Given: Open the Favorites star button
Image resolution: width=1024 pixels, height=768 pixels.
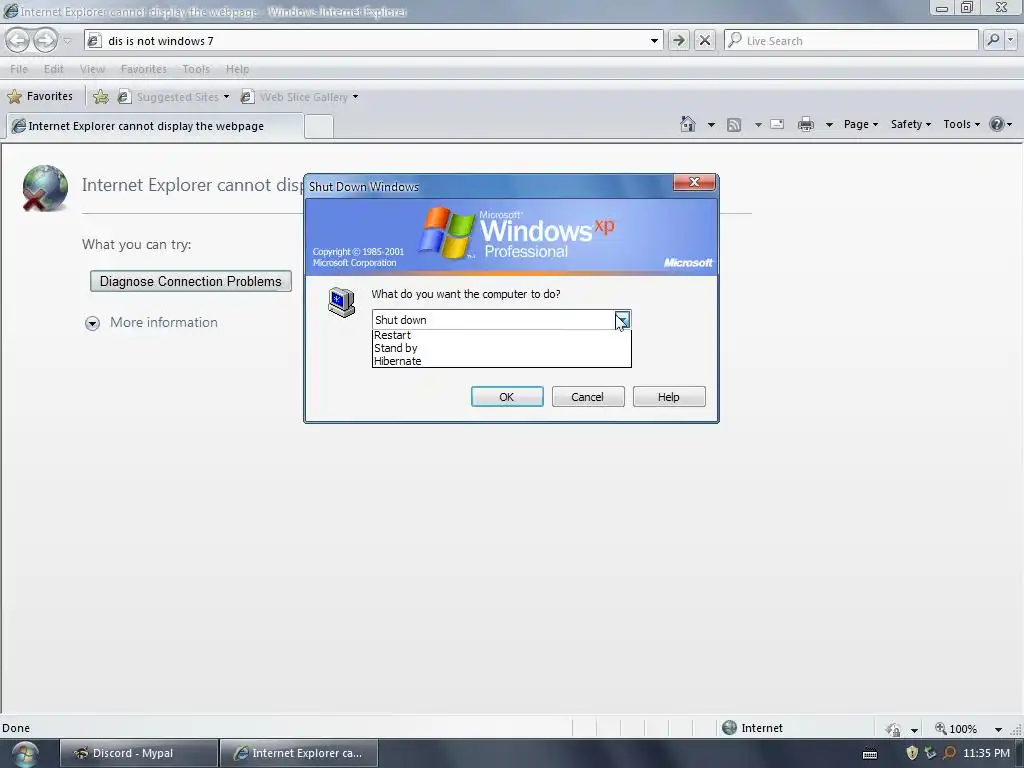Looking at the screenshot, I should (40, 97).
